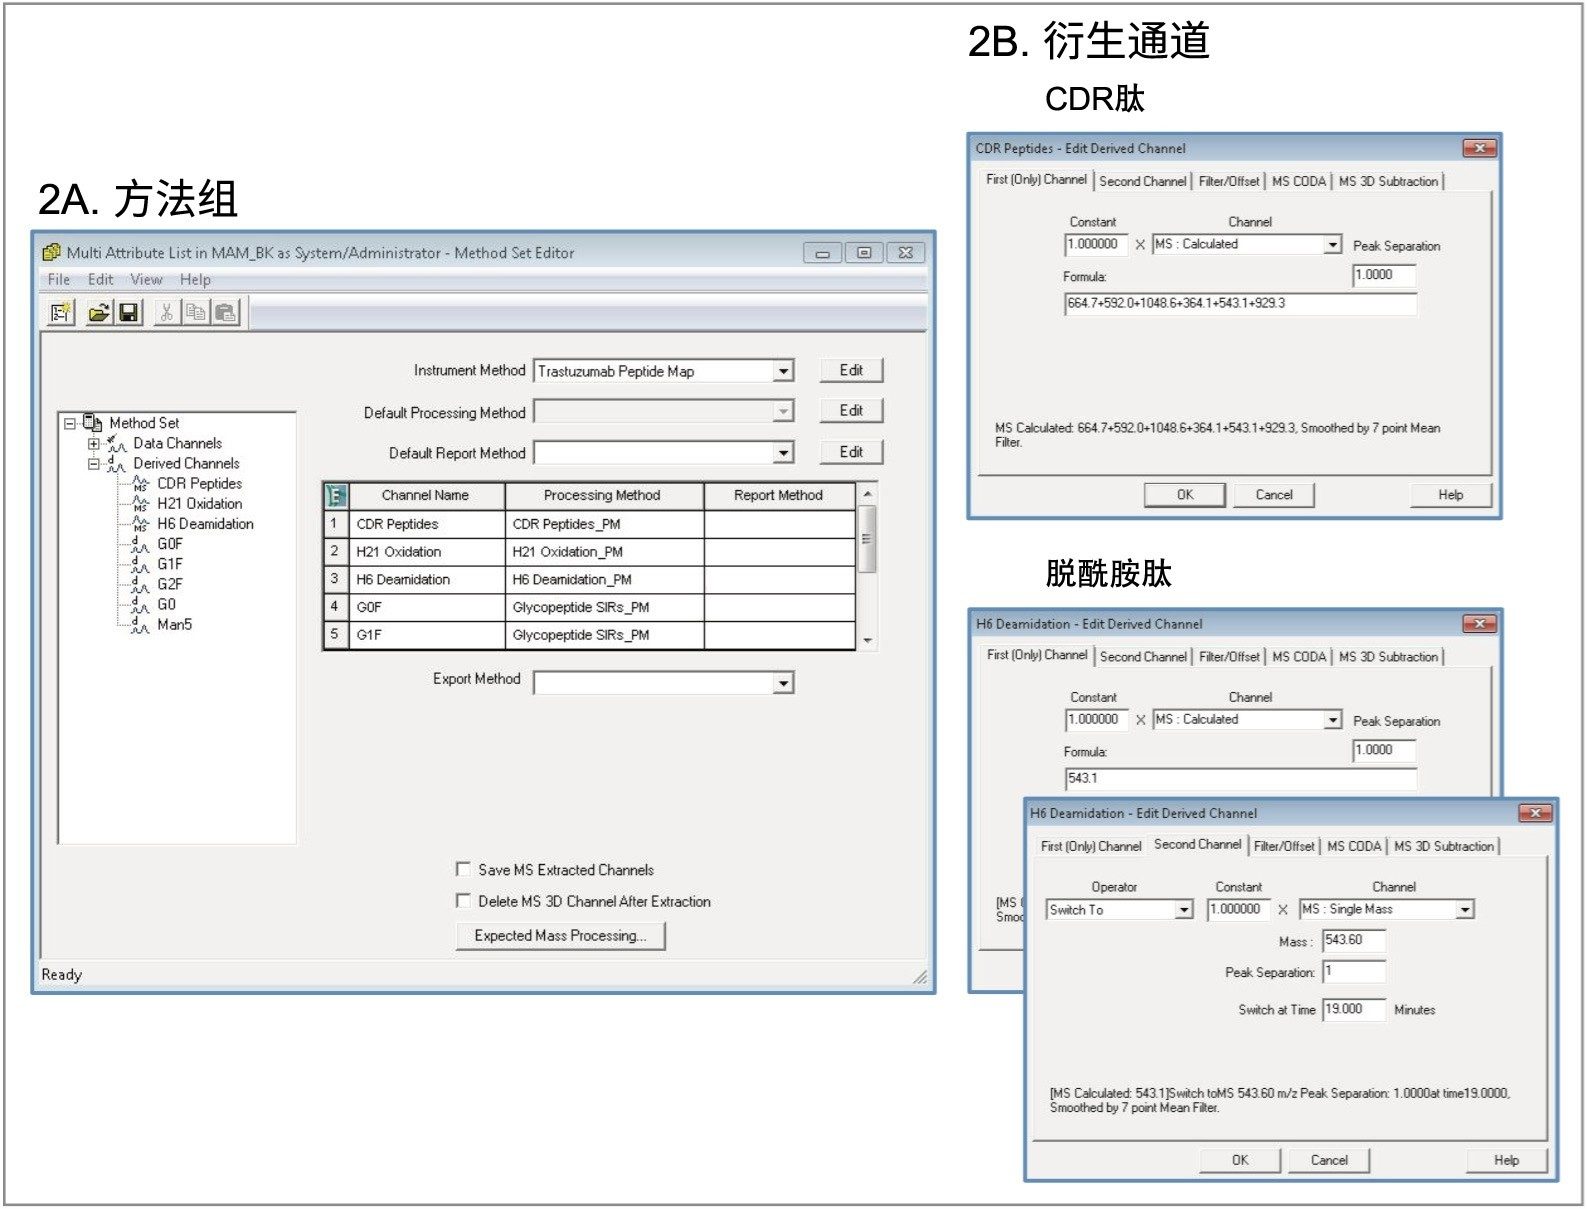Click OK in H6 Deamidation Second Channel dialog
This screenshot has width=1587, height=1209.
[x=1240, y=1160]
